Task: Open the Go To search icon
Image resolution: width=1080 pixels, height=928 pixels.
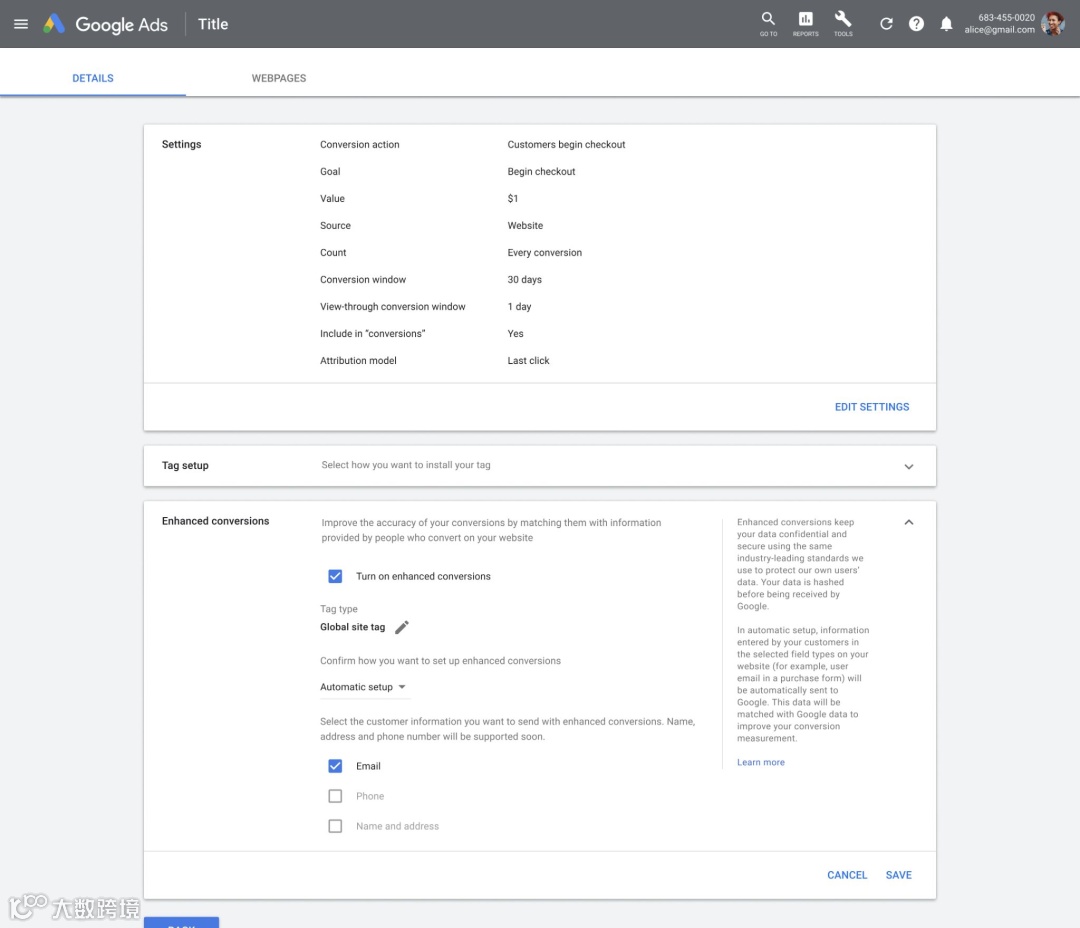Action: 768,22
